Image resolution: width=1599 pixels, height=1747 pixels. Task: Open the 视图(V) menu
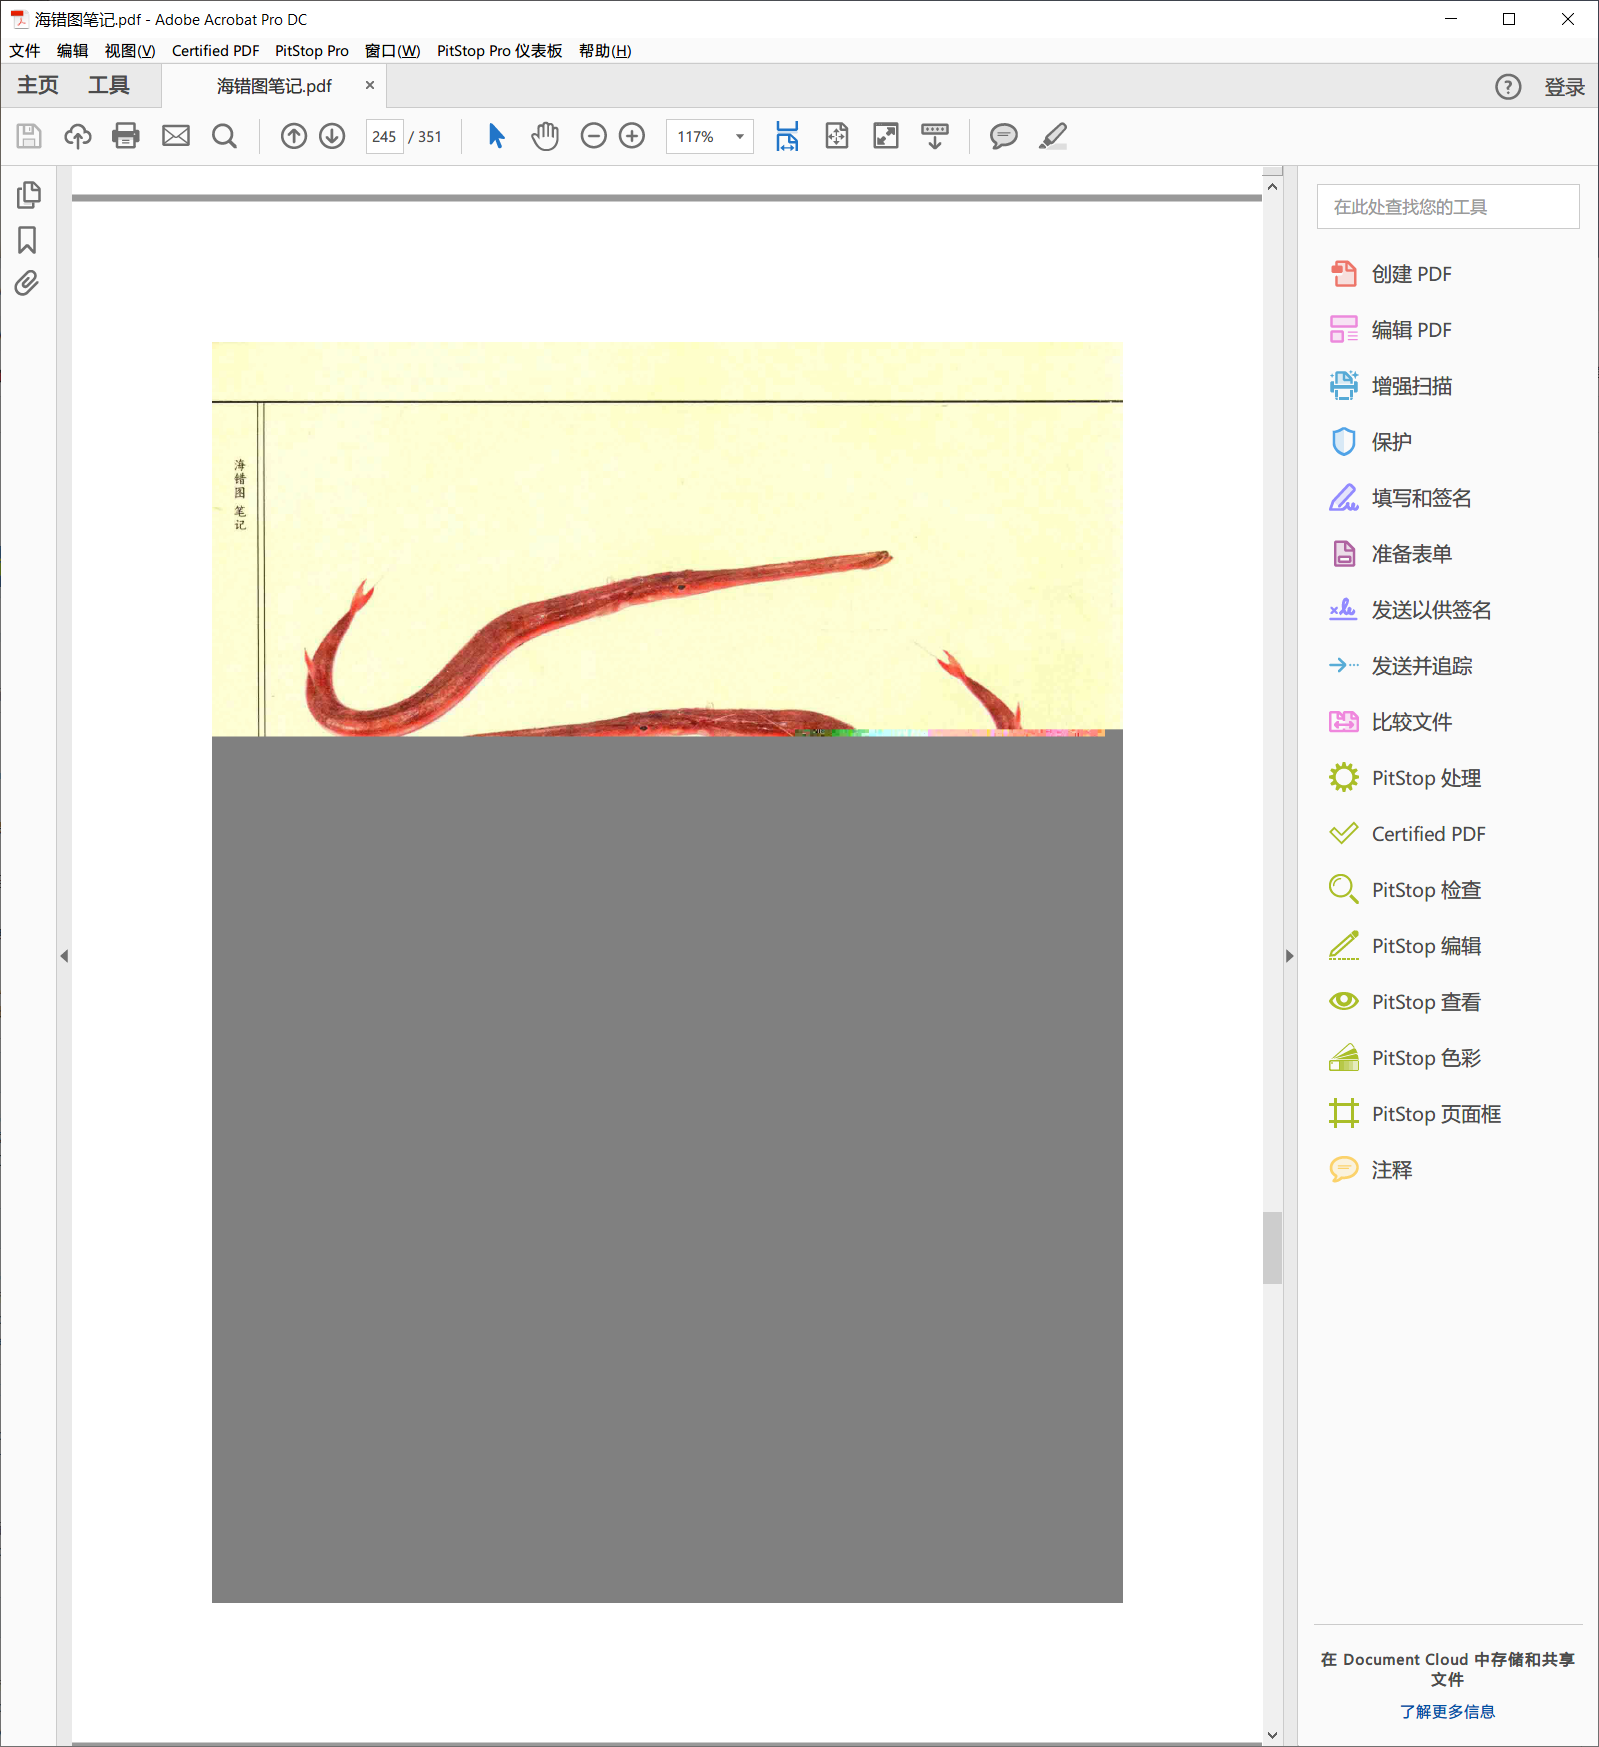[130, 51]
